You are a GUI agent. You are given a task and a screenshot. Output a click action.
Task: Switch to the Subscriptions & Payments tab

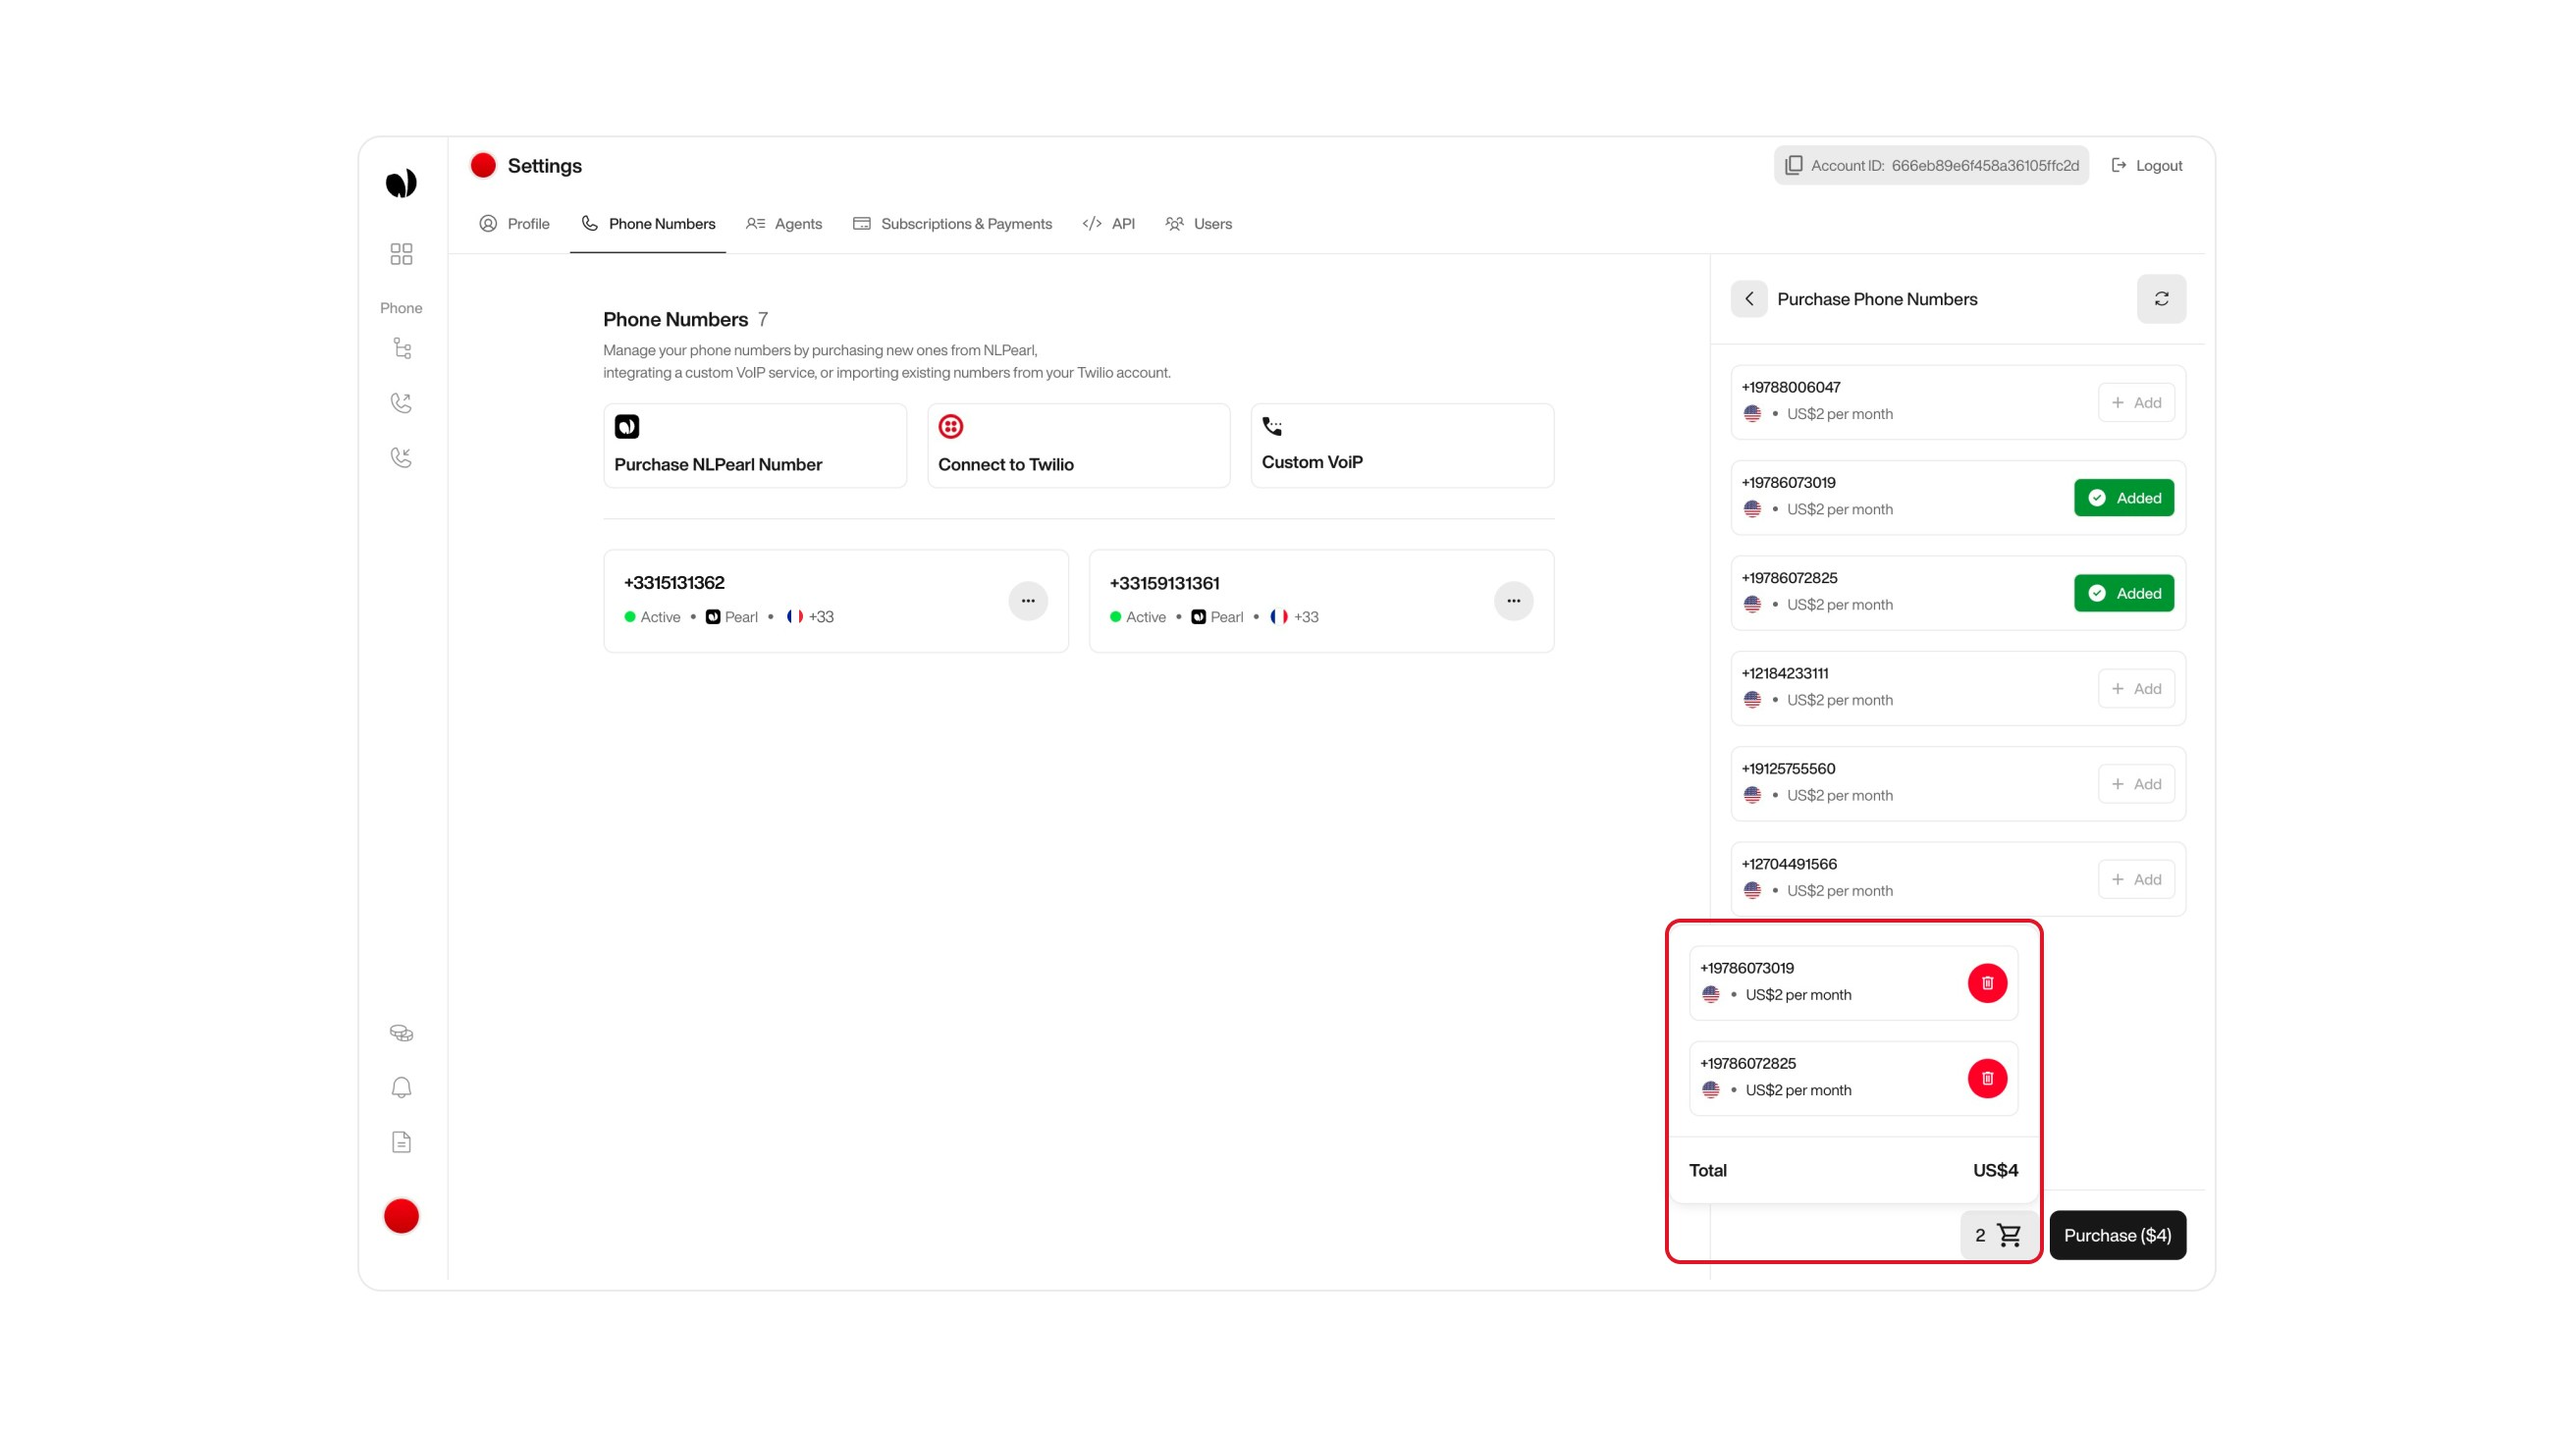pos(953,223)
